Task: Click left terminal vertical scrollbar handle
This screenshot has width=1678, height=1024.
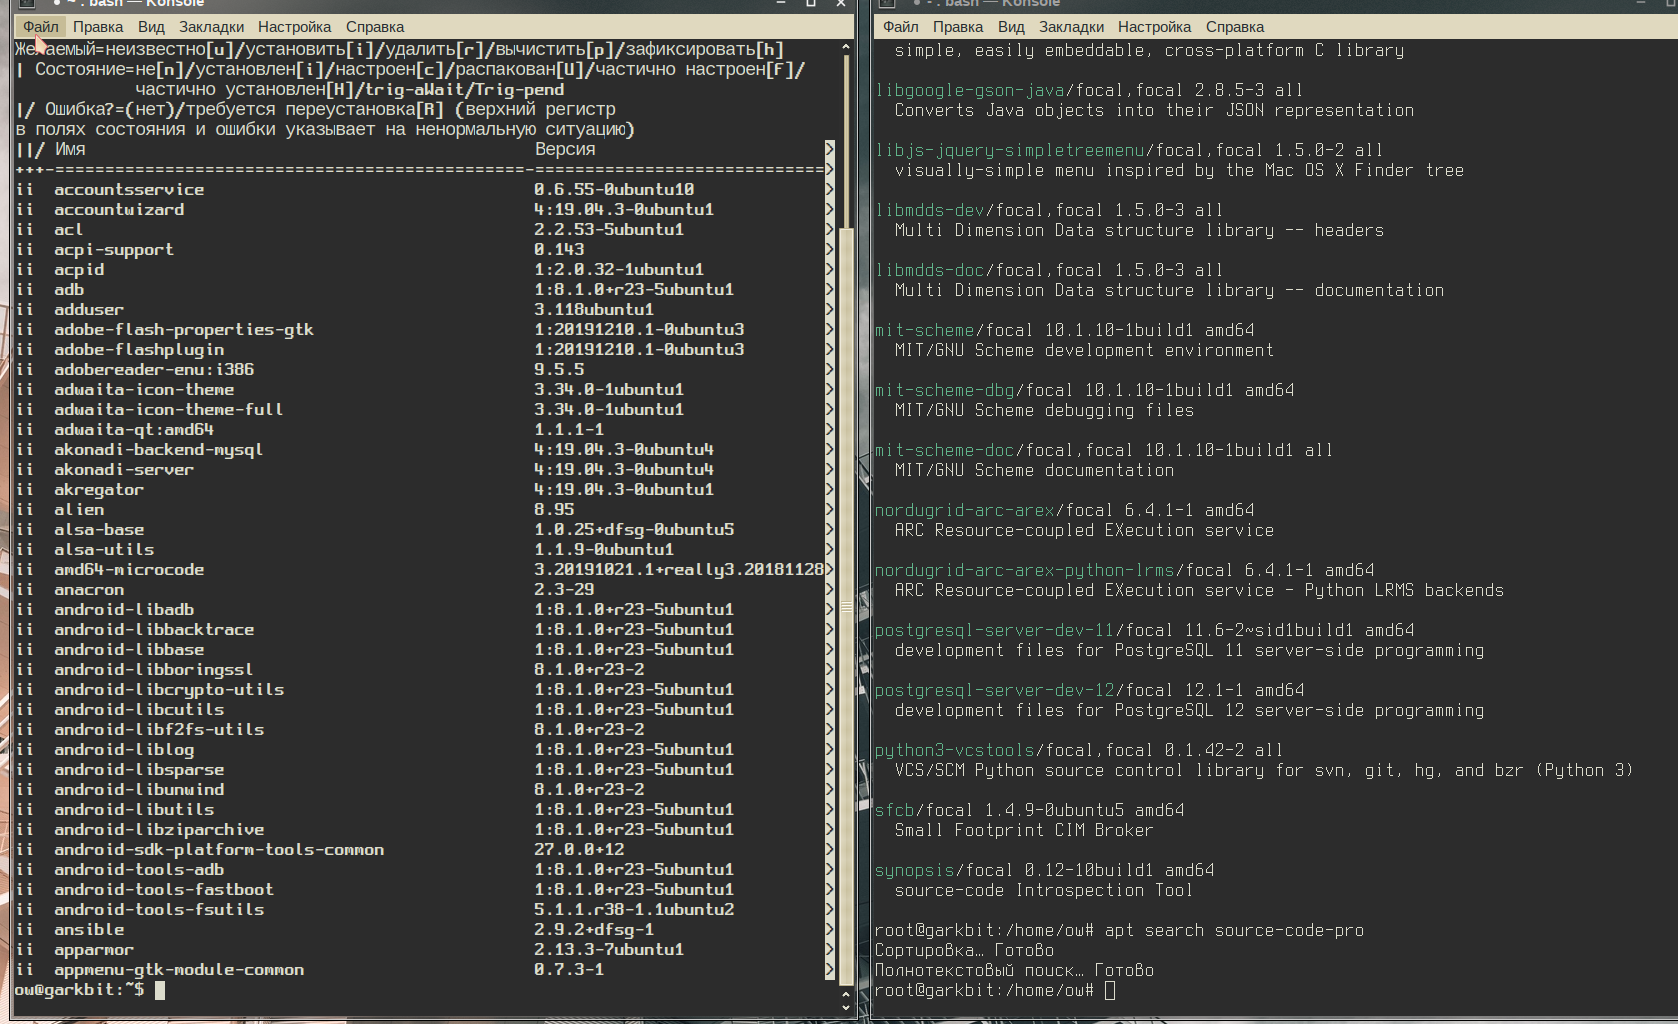Action: coord(846,606)
